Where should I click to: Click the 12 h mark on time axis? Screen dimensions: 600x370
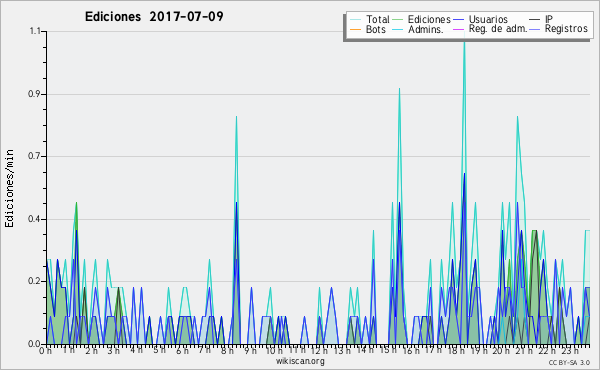pyautogui.click(x=318, y=350)
